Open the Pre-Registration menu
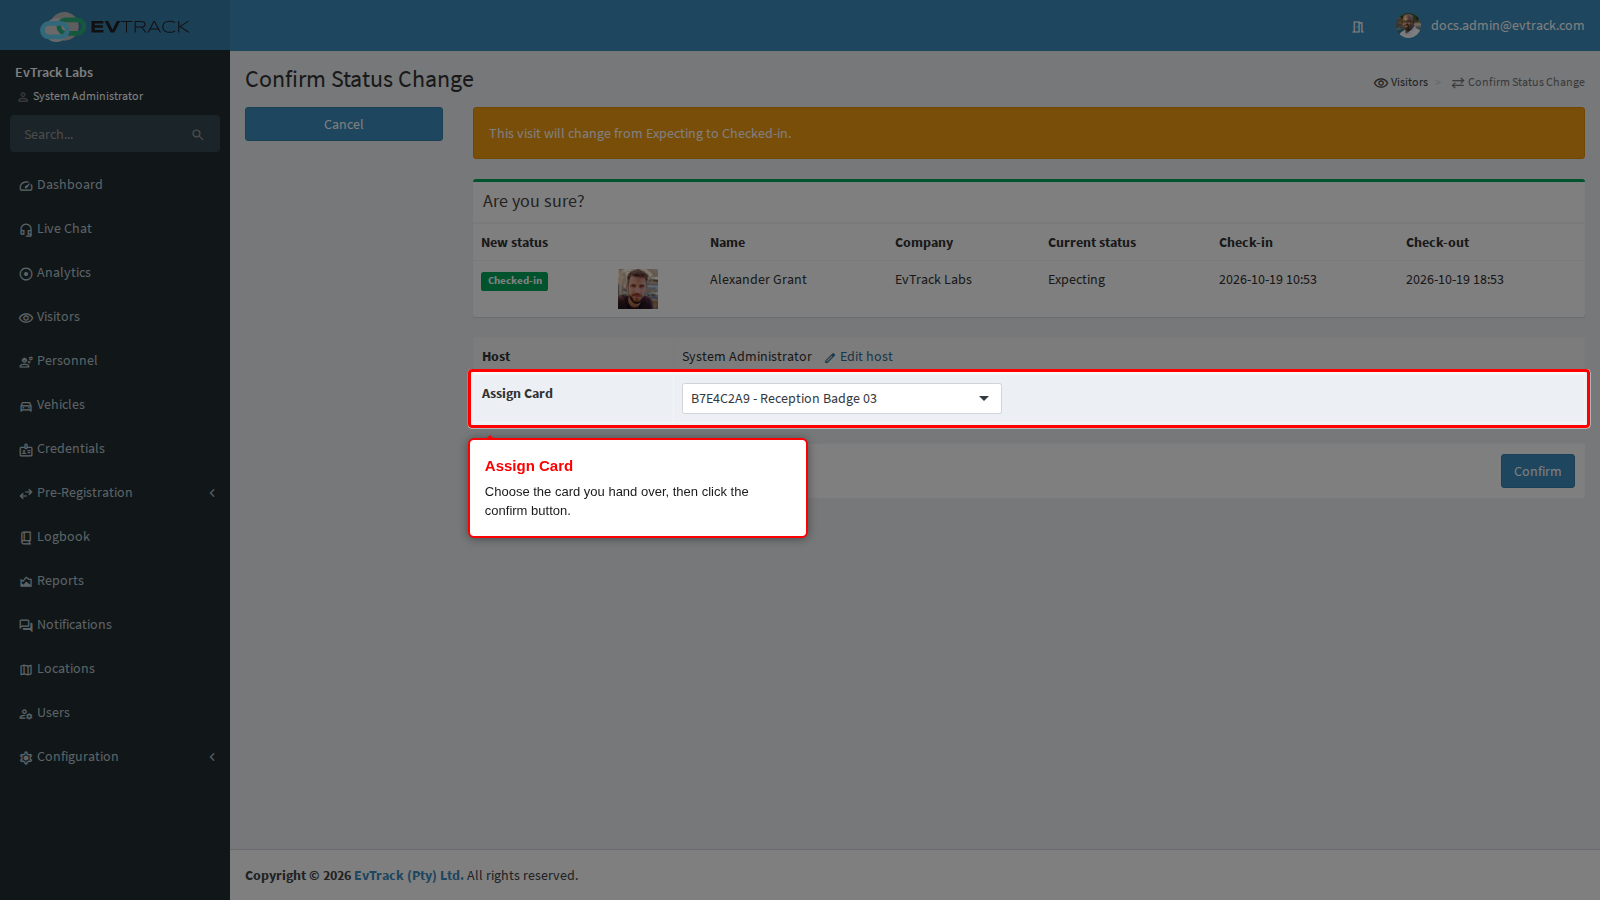Viewport: 1600px width, 900px height. click(x=115, y=493)
